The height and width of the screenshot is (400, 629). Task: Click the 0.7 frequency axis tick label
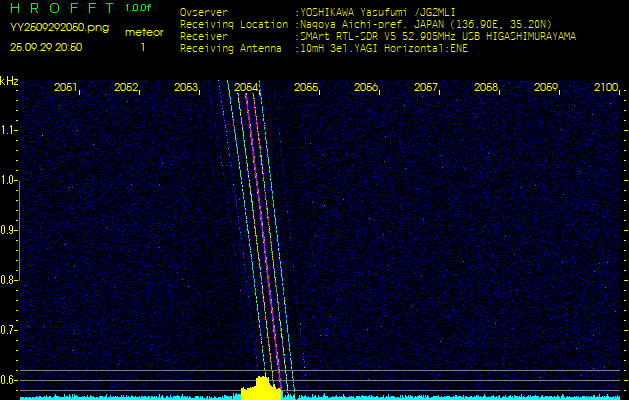(10, 330)
